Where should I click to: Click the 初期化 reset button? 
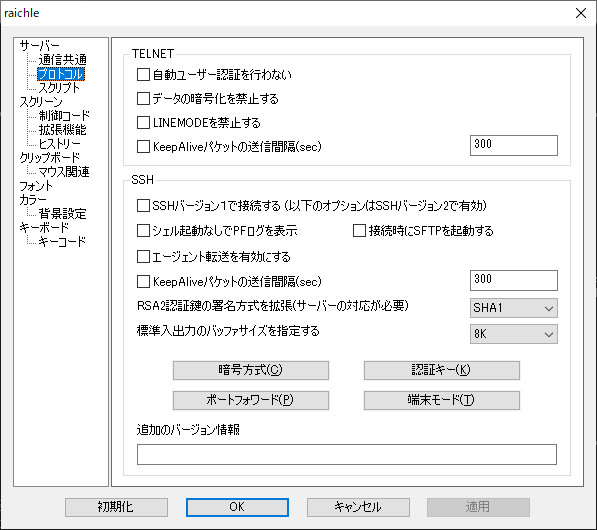click(x=116, y=507)
